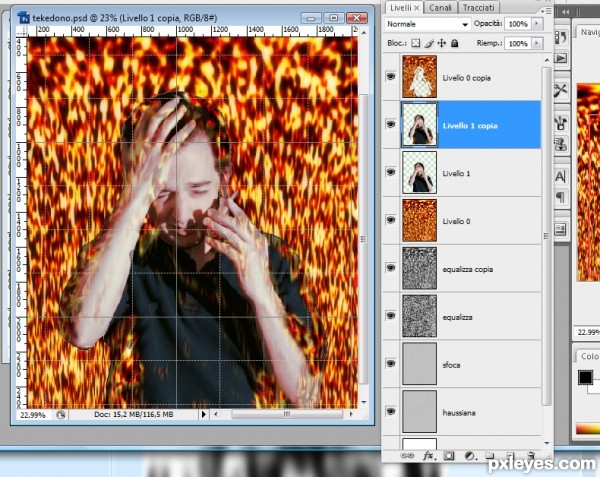Toggle lock transparent pixels icon
Viewport: 600px width, 477px height.
tap(416, 43)
